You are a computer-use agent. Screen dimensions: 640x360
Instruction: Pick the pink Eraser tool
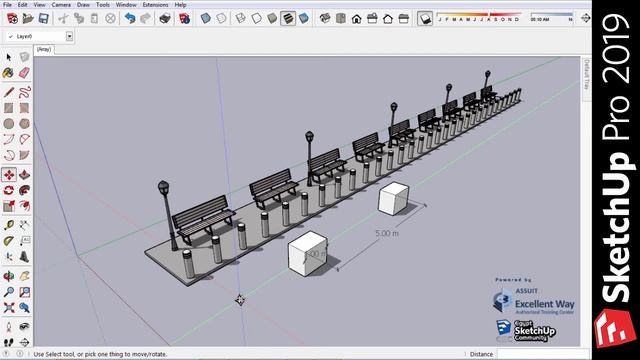tap(24, 73)
